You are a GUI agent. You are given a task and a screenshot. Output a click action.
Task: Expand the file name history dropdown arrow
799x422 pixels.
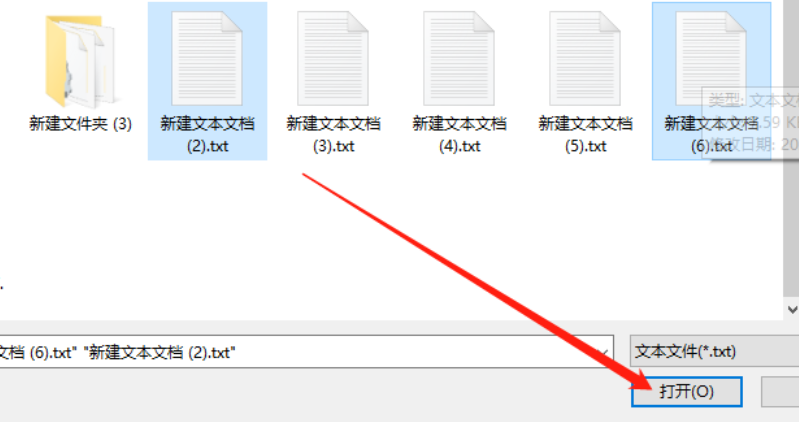603,352
